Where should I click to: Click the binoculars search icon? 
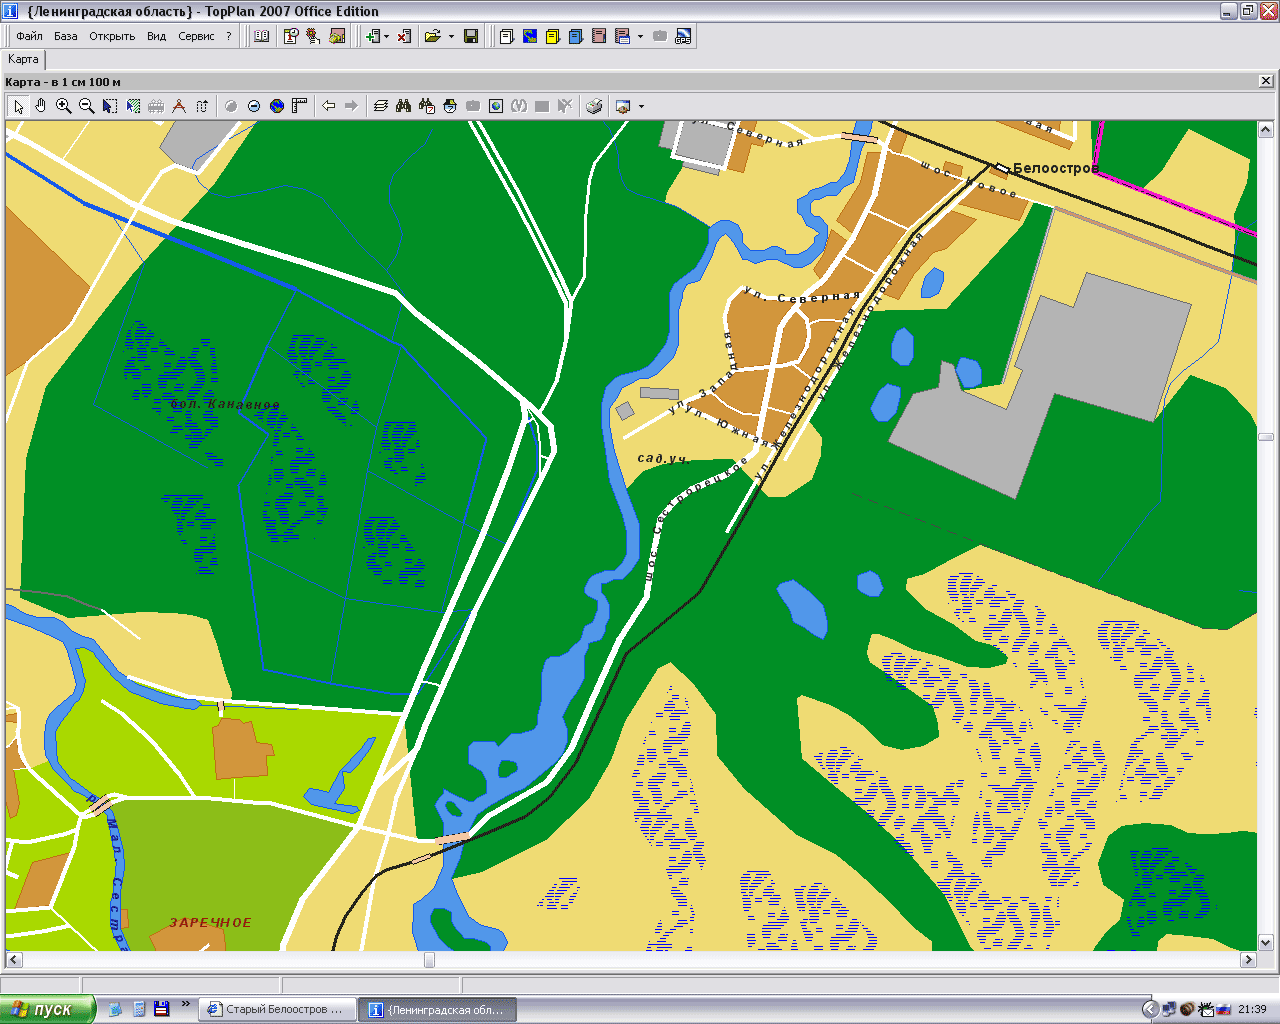404,106
